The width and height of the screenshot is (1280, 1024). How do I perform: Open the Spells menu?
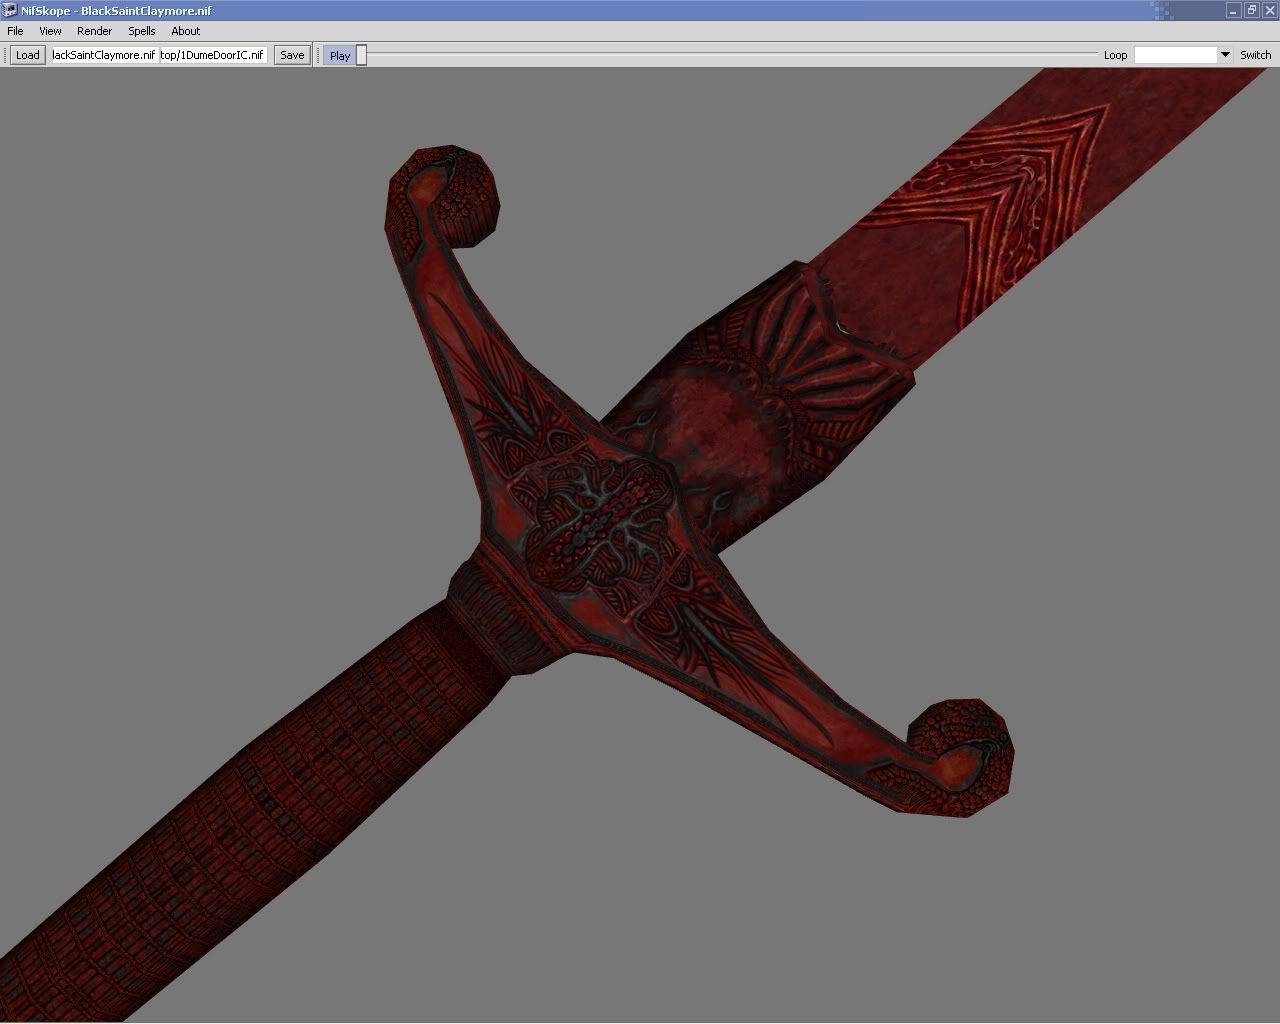141,31
